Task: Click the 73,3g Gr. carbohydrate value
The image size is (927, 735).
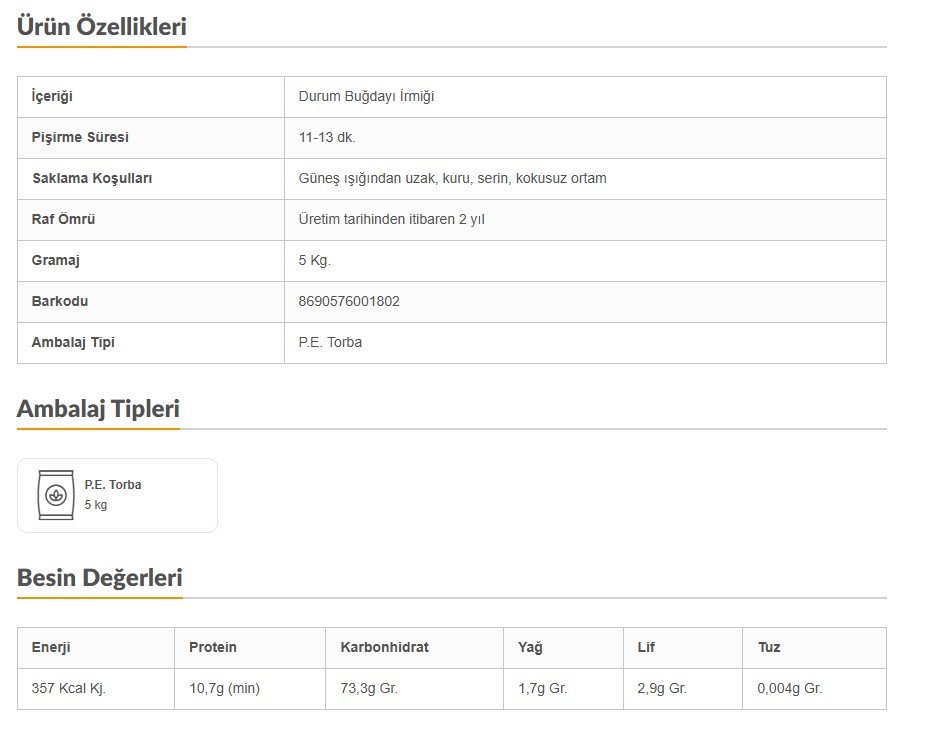Action: pos(369,689)
